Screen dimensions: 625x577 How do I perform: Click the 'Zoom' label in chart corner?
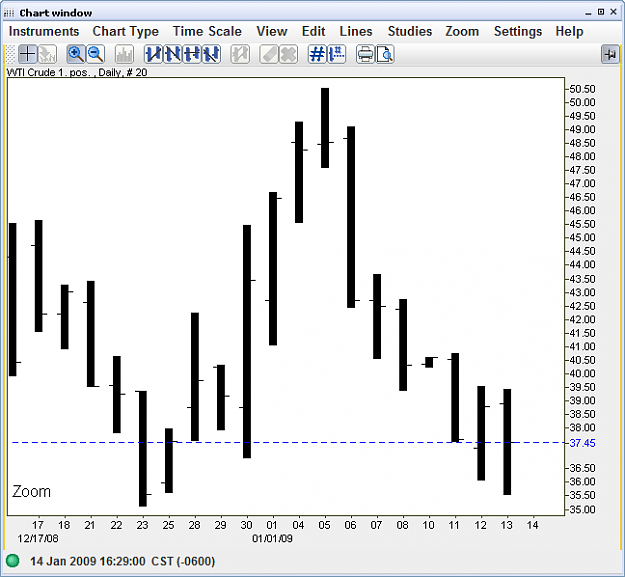pos(31,491)
